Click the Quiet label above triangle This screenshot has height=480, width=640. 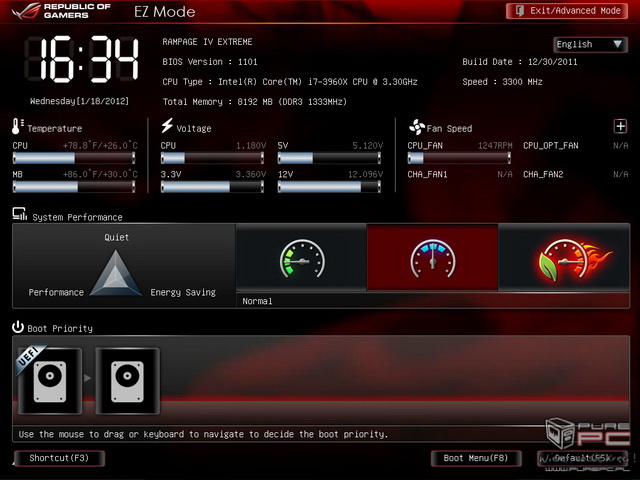[x=116, y=238]
